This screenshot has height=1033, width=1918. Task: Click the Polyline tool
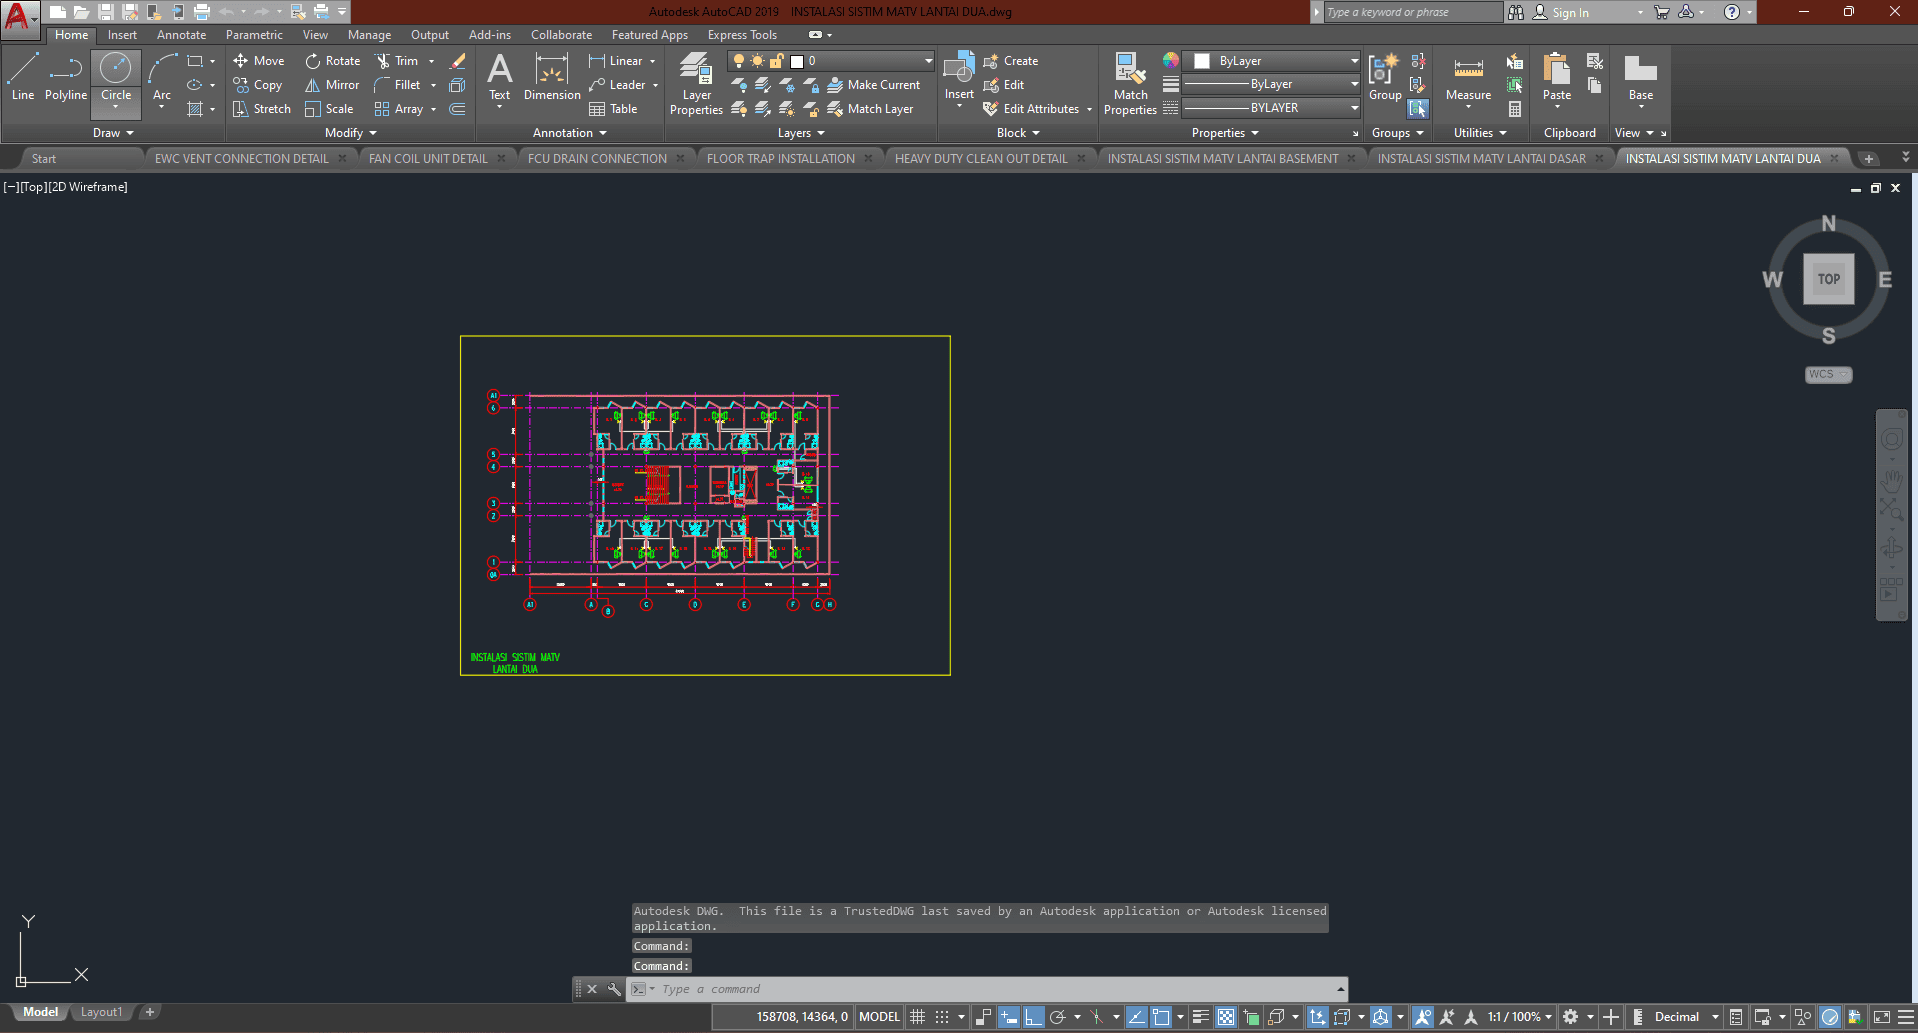(x=65, y=77)
